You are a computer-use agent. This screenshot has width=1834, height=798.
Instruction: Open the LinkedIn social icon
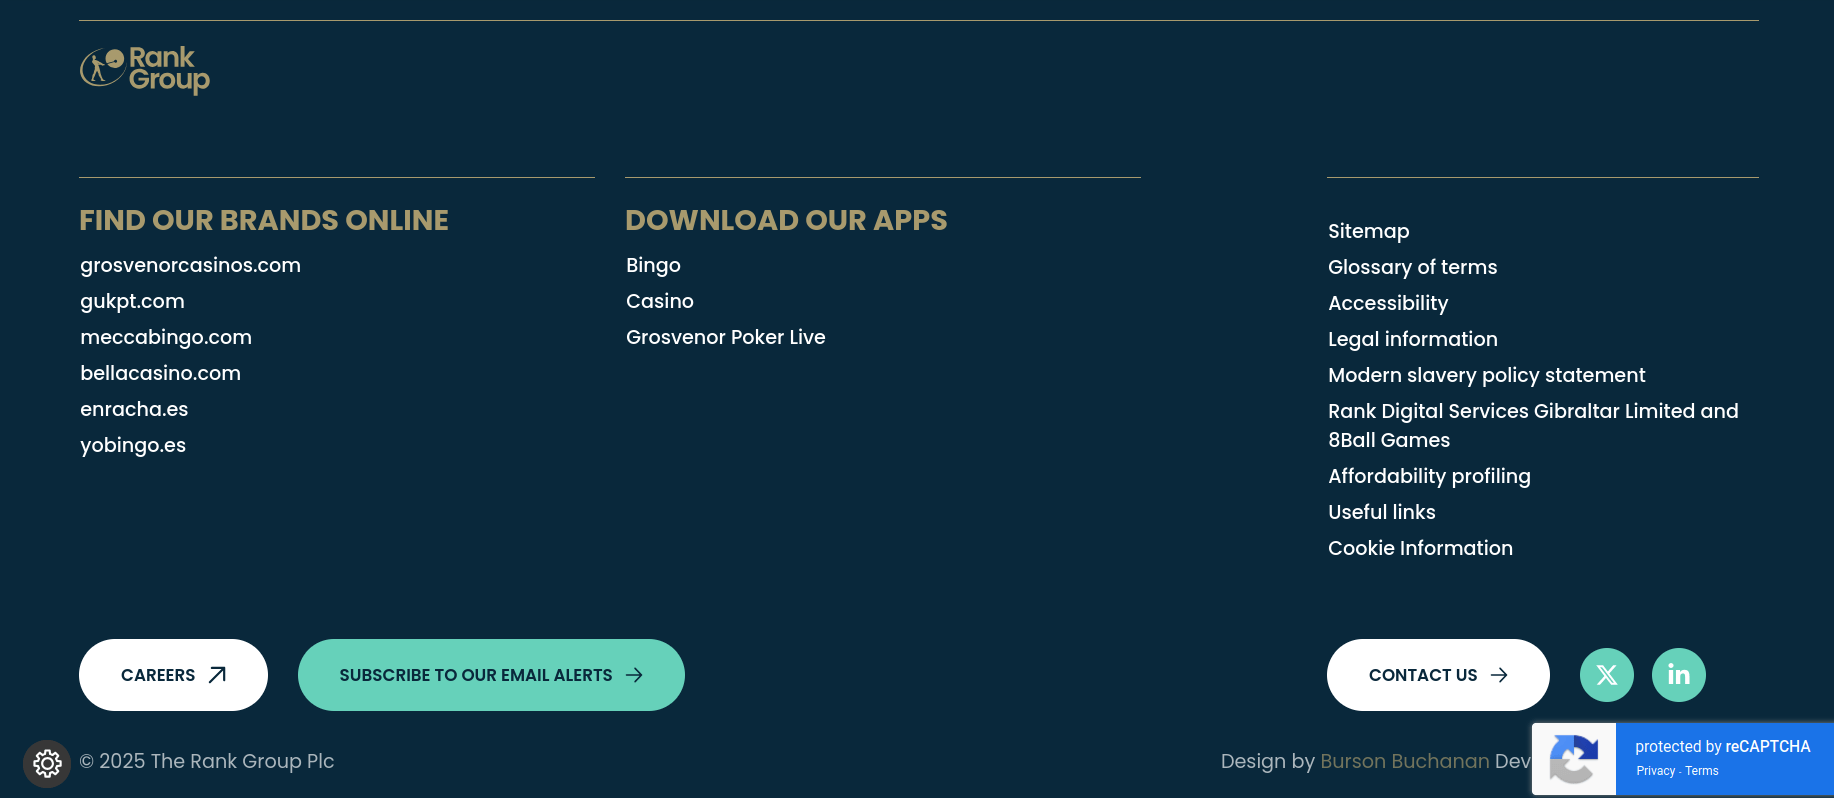1678,675
